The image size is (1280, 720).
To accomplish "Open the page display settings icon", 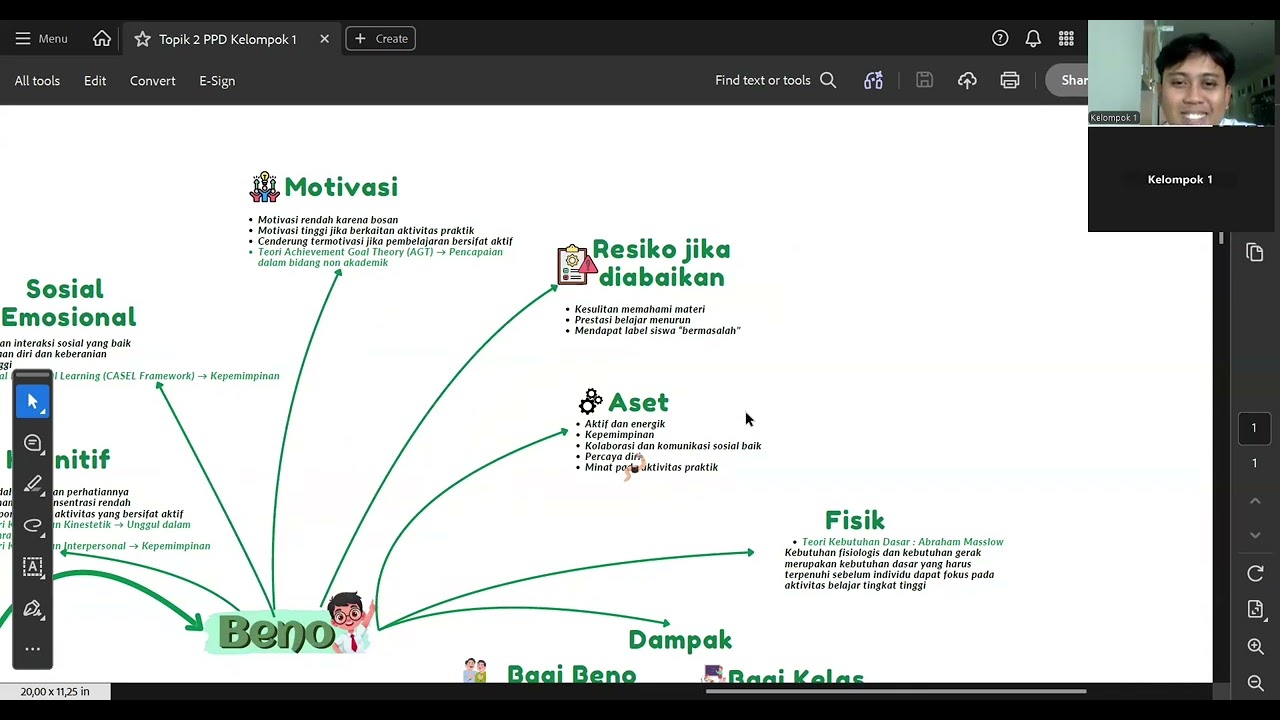I will pos(1256,609).
